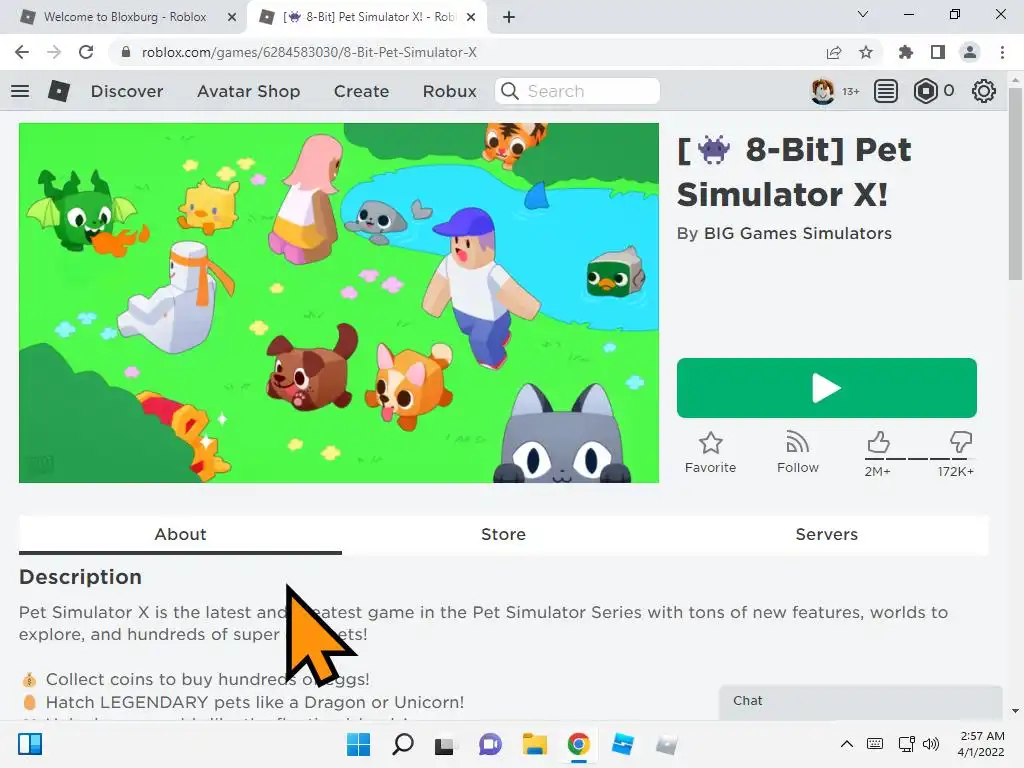Click the address bar URL

pyautogui.click(x=309, y=52)
